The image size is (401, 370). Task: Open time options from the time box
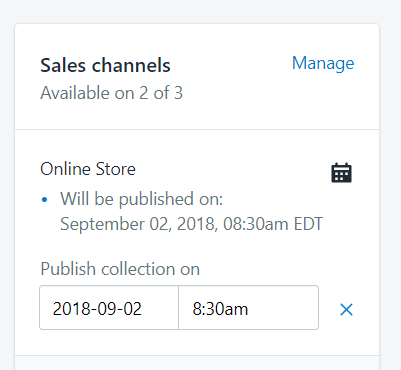tap(249, 308)
